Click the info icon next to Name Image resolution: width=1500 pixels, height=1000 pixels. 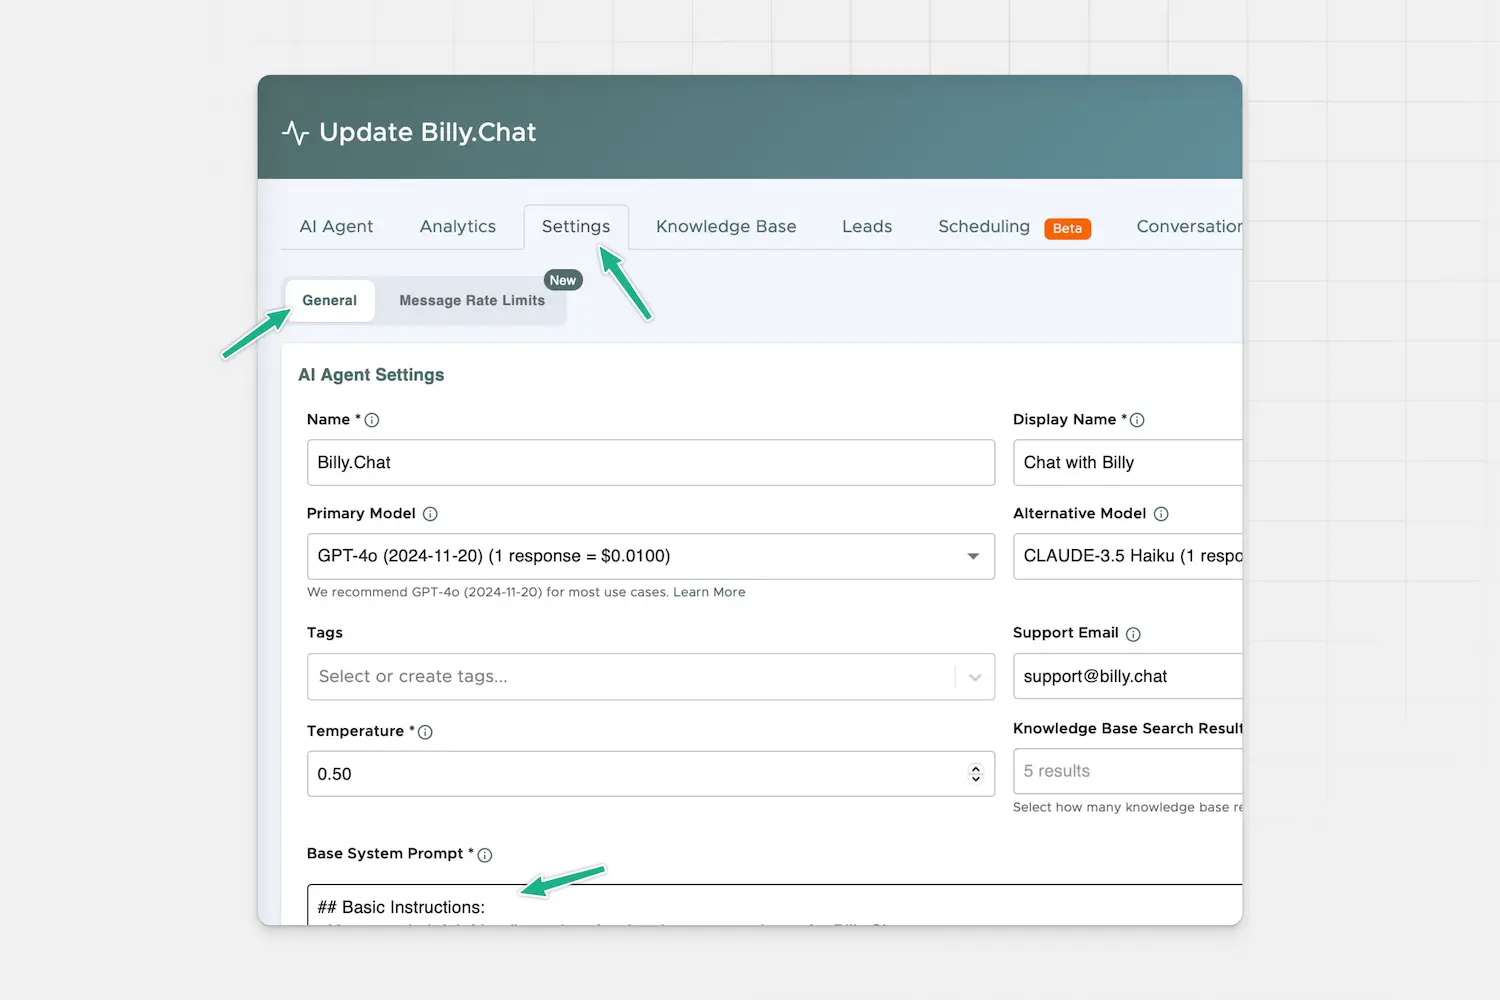click(372, 420)
